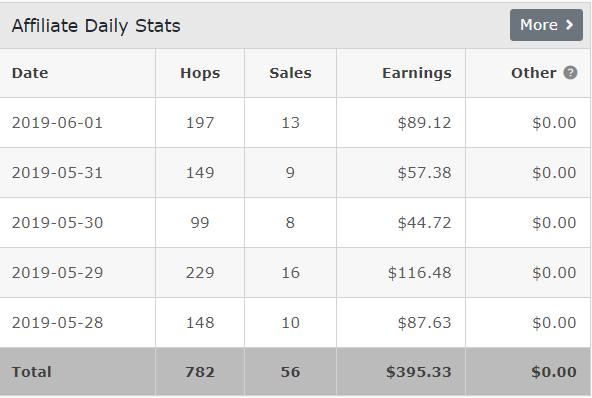The width and height of the screenshot is (592, 398).
Task: Click the total sales 56 cell
Action: pyautogui.click(x=290, y=372)
